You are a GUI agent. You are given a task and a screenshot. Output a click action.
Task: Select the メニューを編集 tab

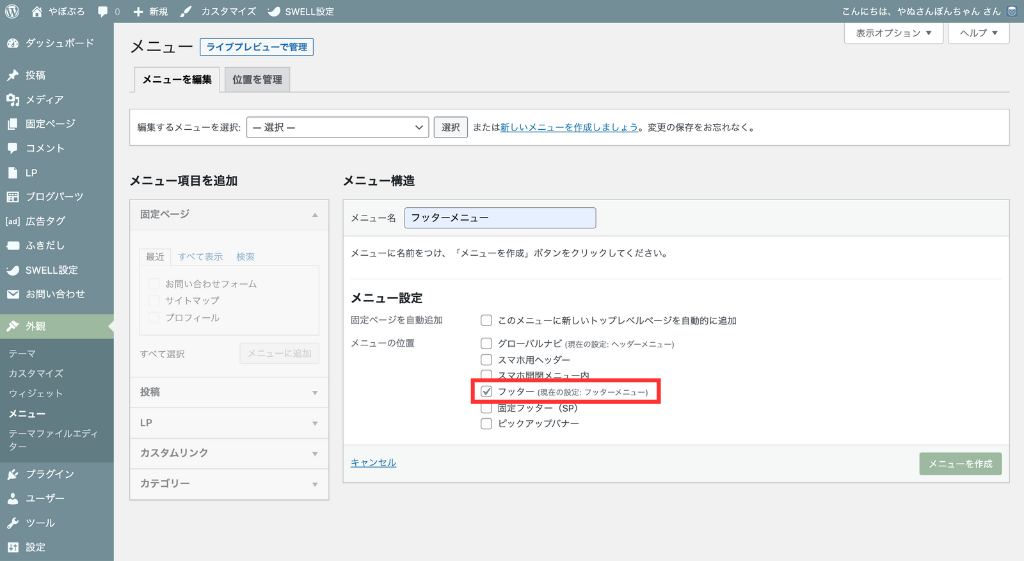click(x=177, y=80)
